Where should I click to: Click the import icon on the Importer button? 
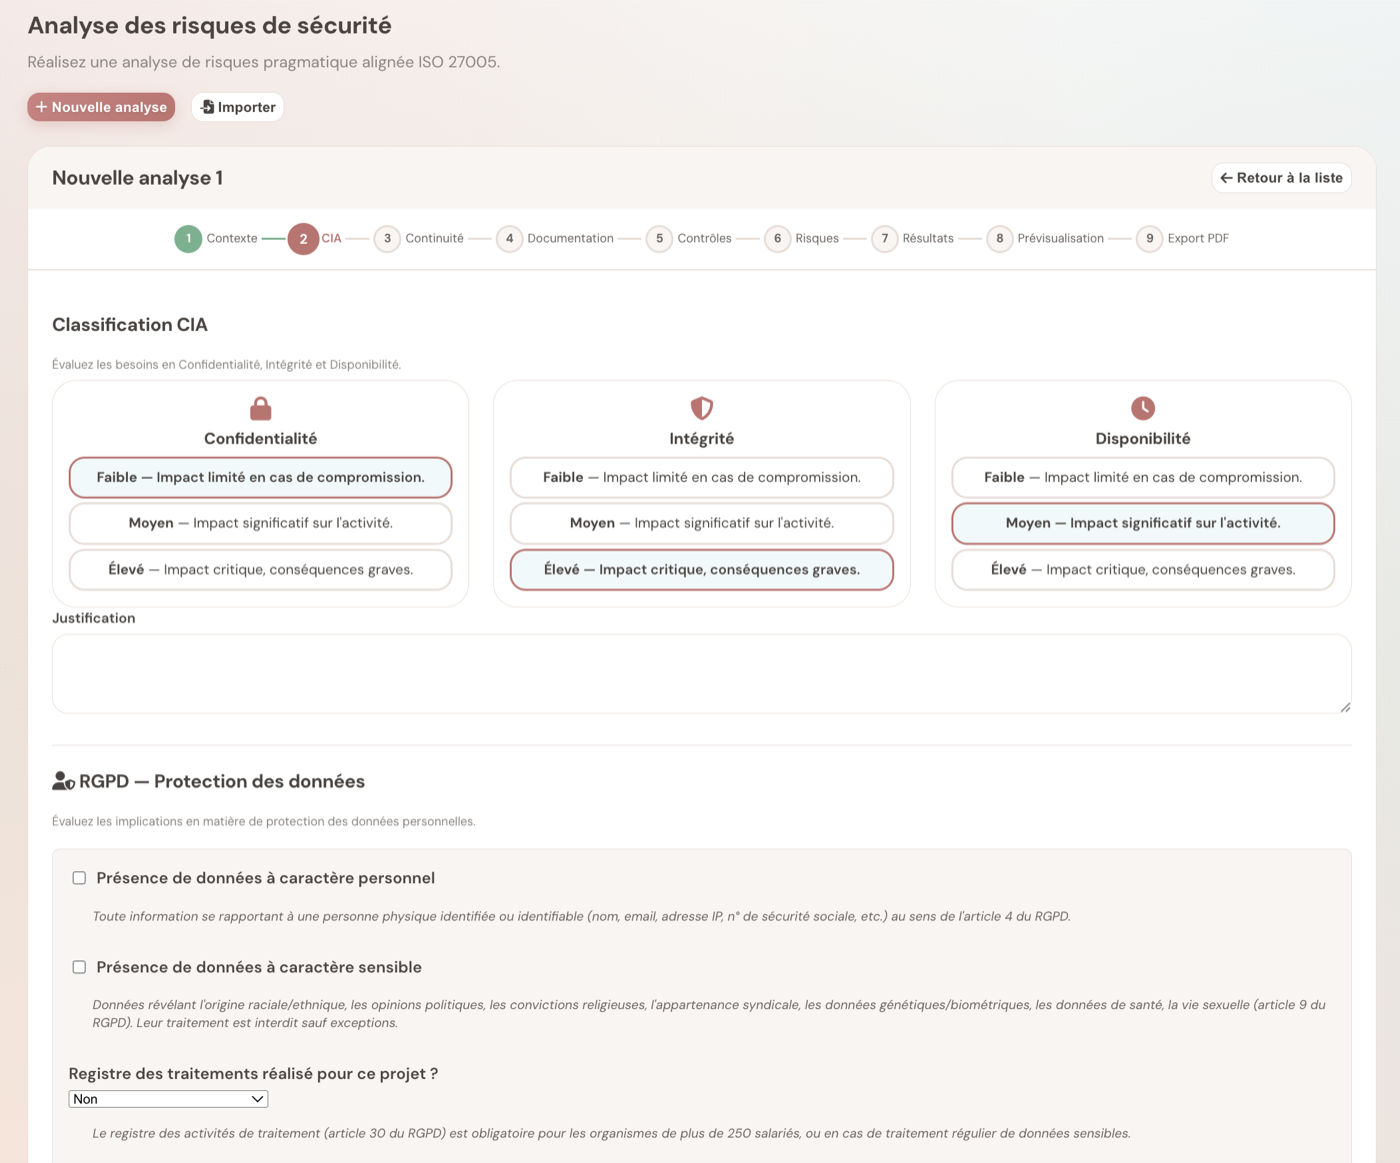[208, 106]
